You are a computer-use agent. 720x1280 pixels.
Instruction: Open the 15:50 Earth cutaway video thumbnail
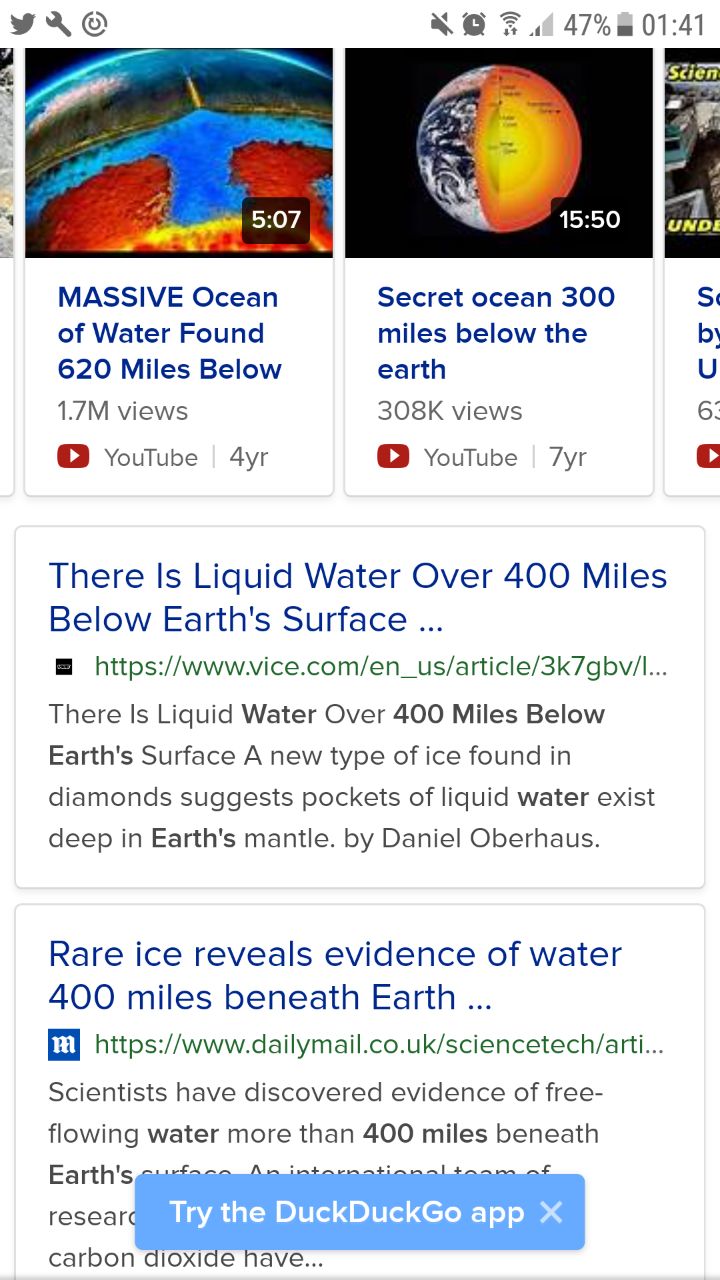499,152
